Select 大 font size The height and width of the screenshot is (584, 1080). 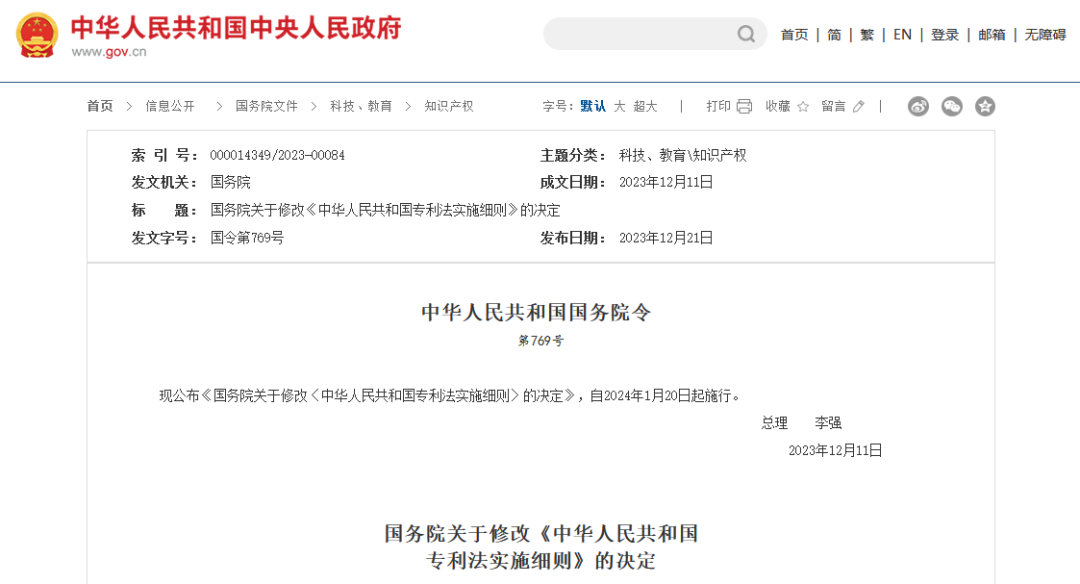(x=618, y=106)
